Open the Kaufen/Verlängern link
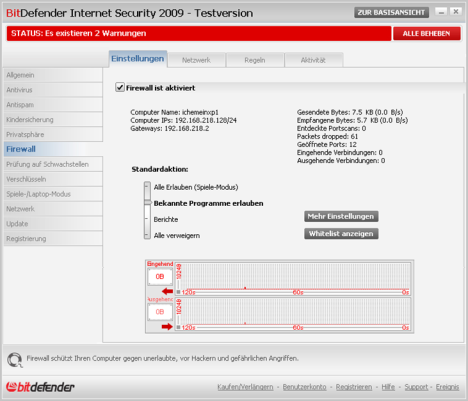Image resolution: width=468 pixels, height=401 pixels. coord(245,387)
